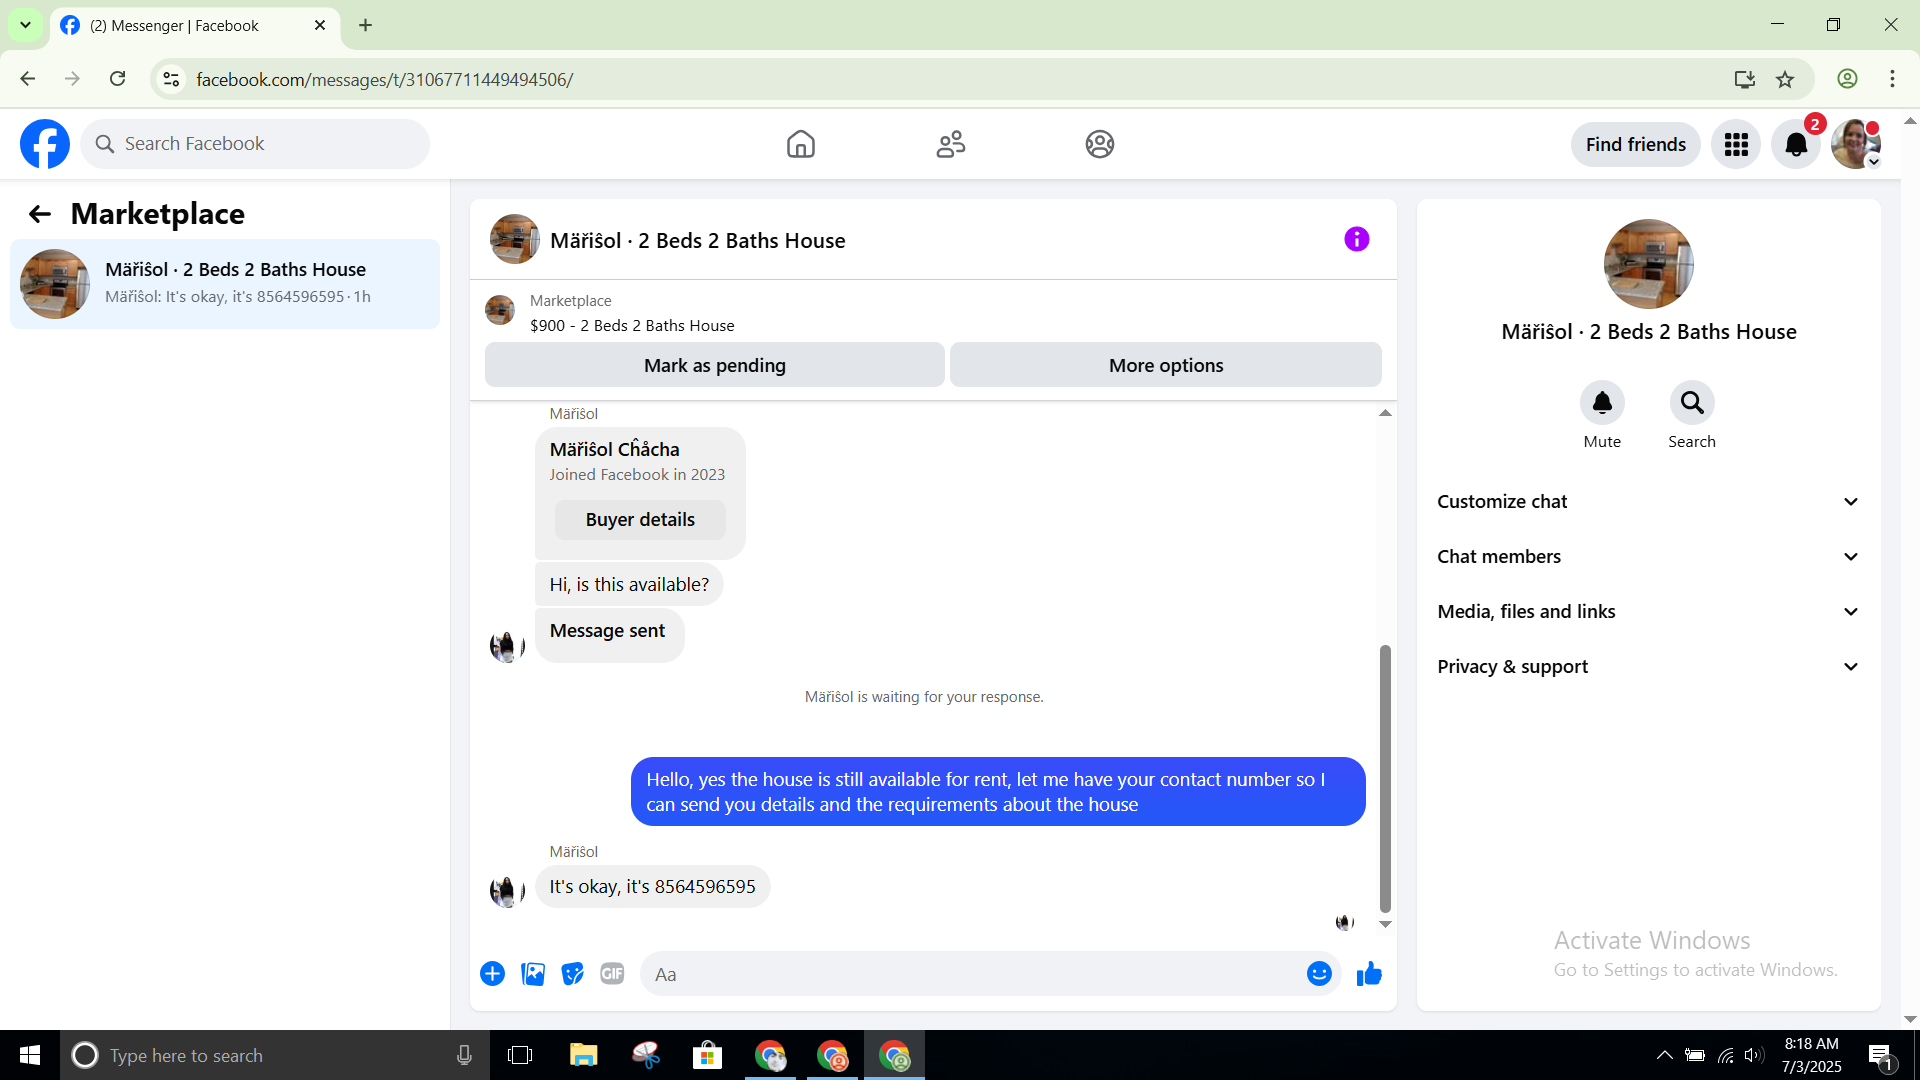Screen dimensions: 1920x1080
Task: Bookmark this page with star icon
Action: (1785, 79)
